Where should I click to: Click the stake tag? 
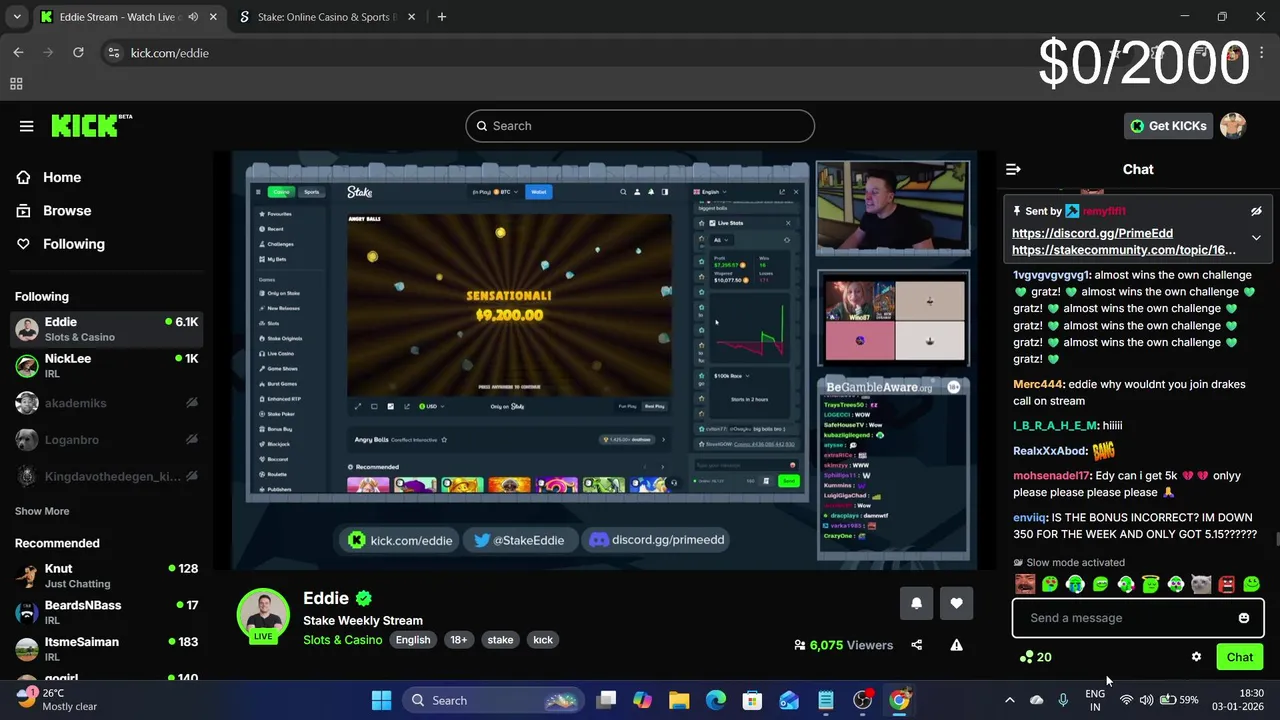pyautogui.click(x=500, y=640)
